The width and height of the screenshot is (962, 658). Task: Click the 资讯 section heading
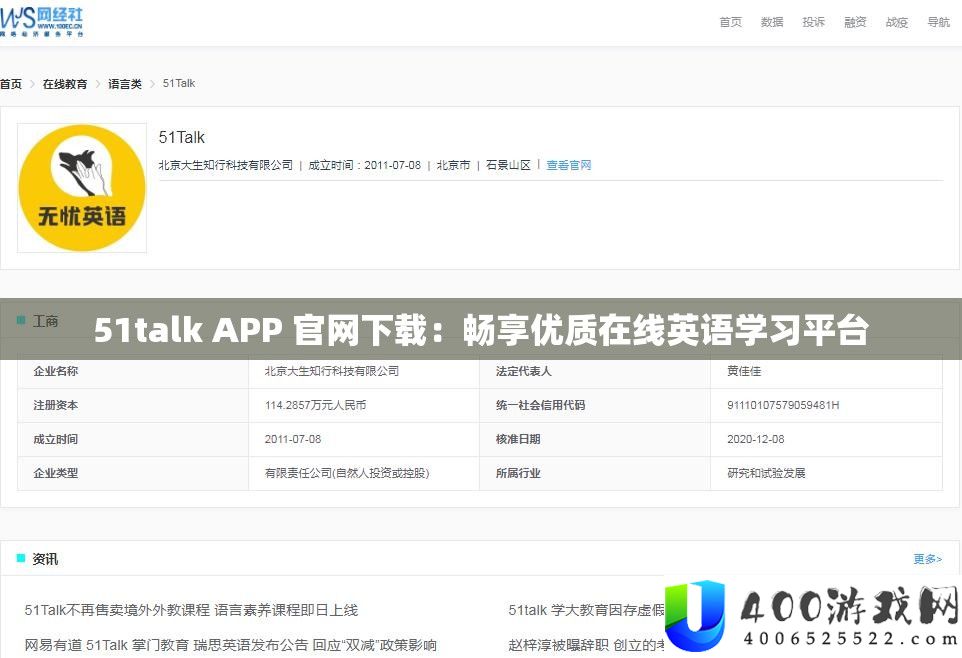(45, 559)
